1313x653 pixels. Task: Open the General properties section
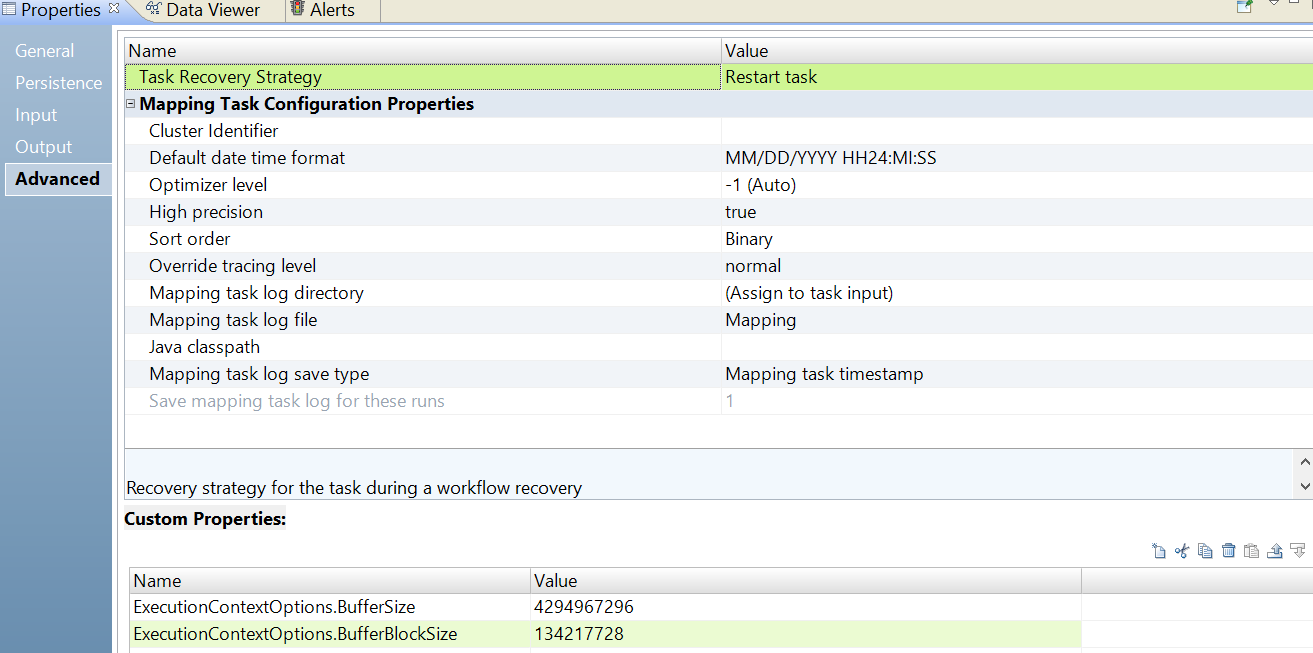[x=44, y=51]
